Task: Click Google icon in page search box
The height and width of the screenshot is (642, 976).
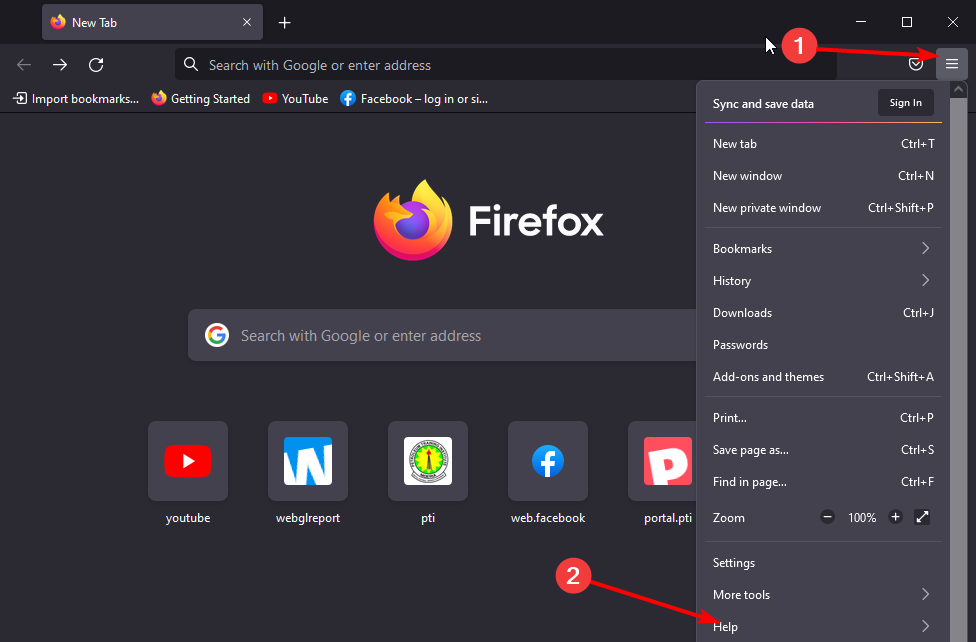Action: (x=217, y=335)
